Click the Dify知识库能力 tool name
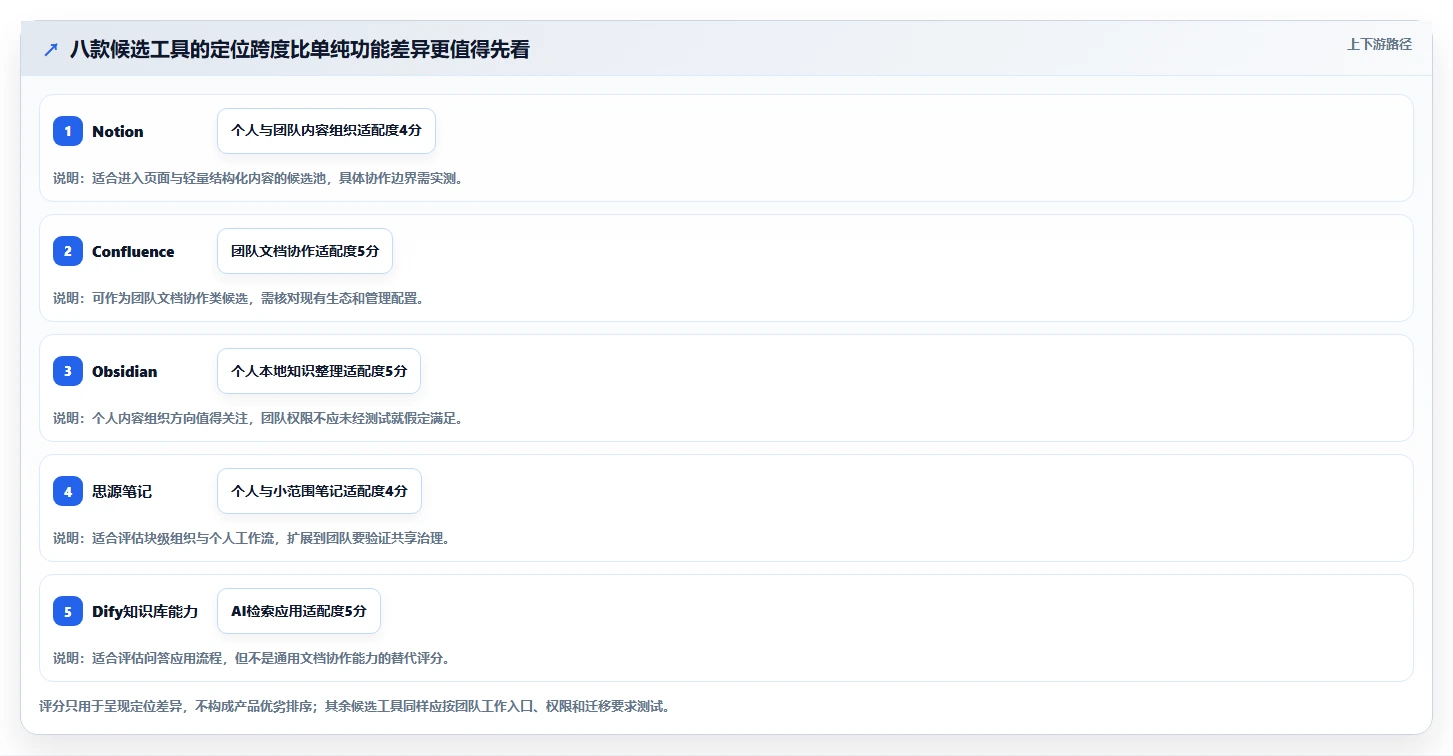This screenshot has width=1453, height=756. tap(145, 611)
